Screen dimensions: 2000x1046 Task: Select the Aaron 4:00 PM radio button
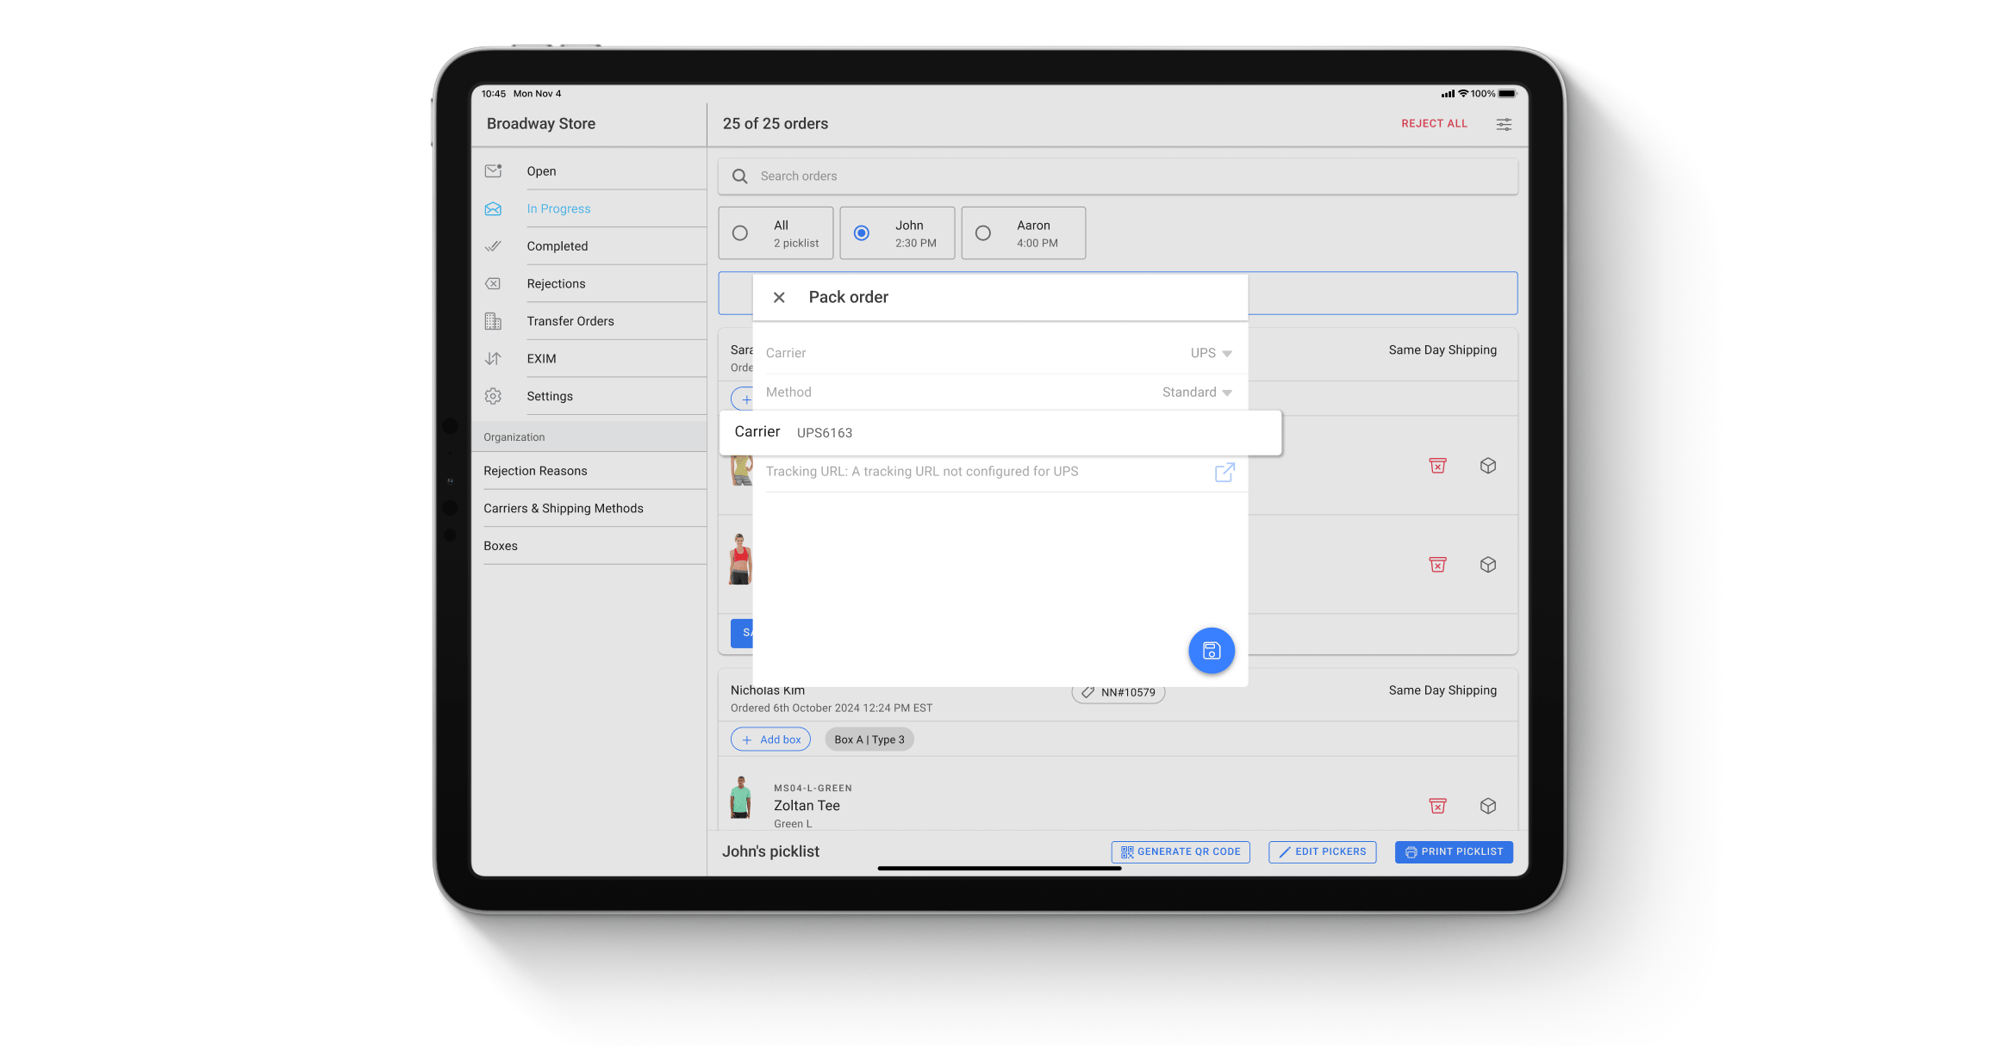(x=983, y=233)
